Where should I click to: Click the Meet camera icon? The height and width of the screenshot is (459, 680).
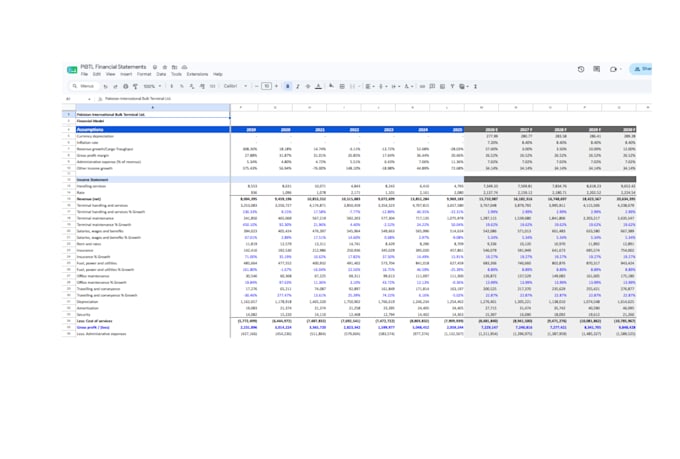[x=613, y=69]
